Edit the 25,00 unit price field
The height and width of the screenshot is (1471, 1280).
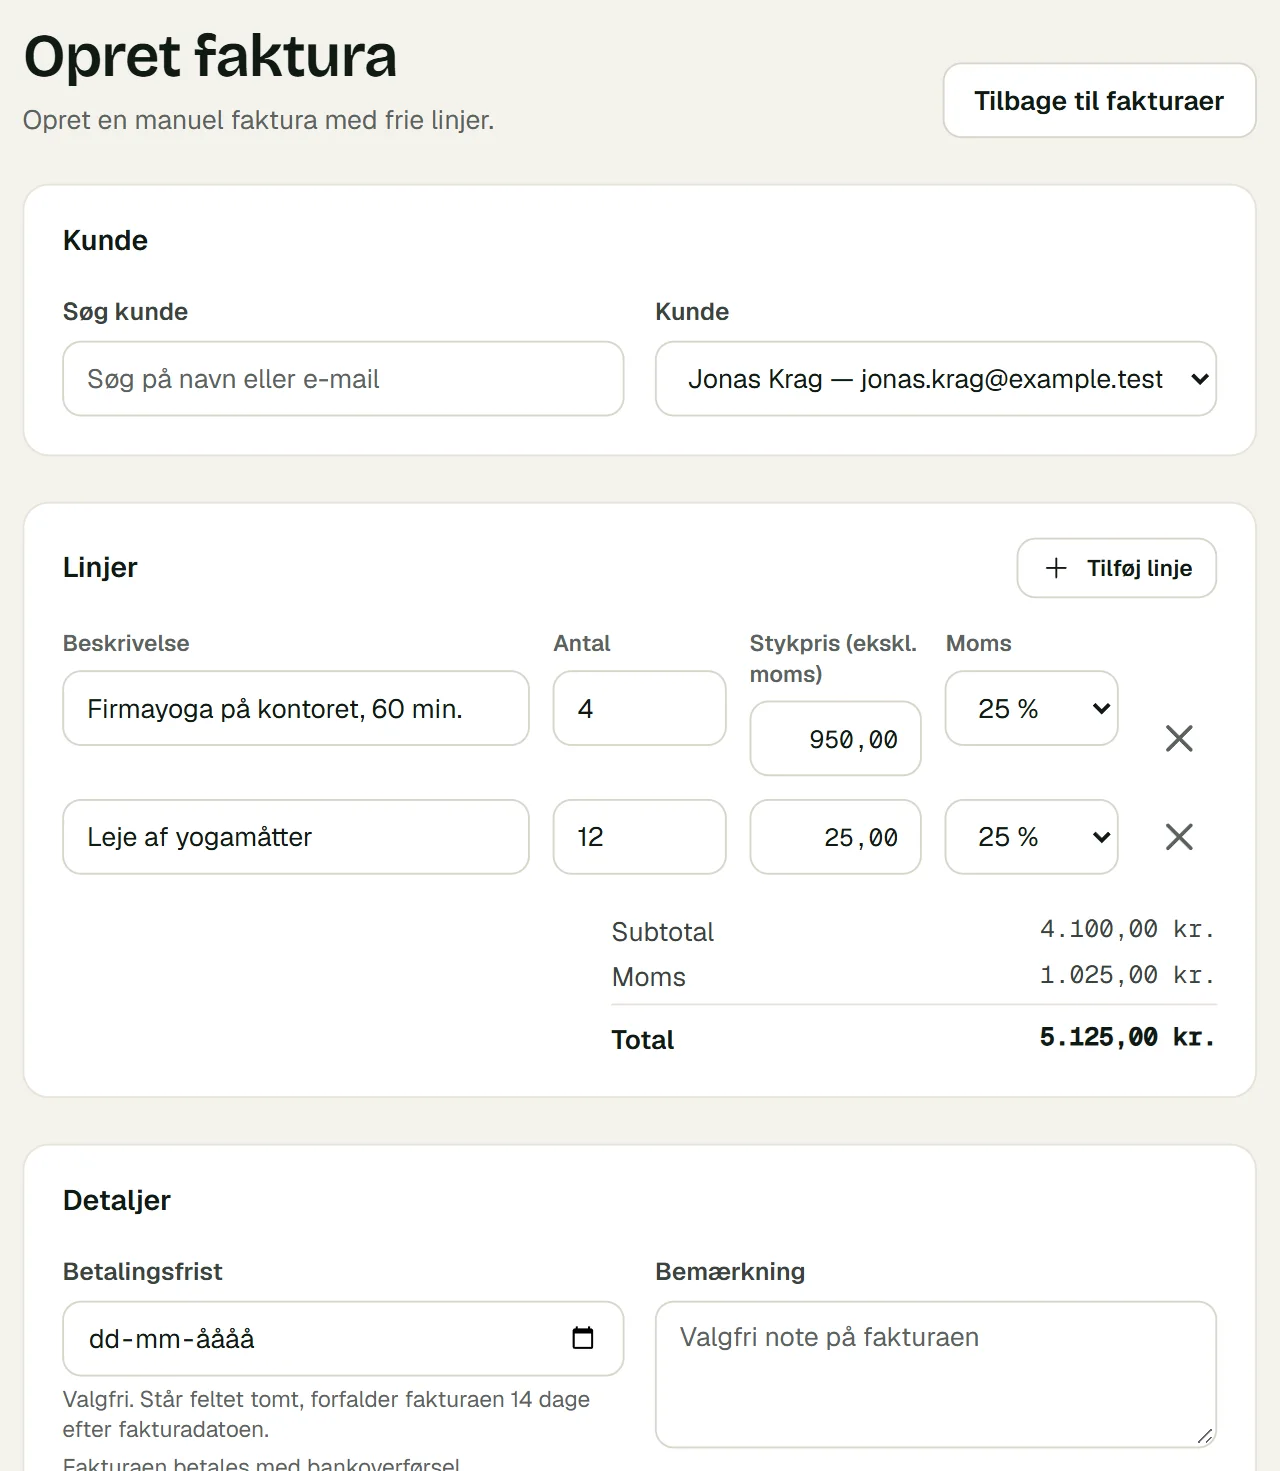coord(835,837)
